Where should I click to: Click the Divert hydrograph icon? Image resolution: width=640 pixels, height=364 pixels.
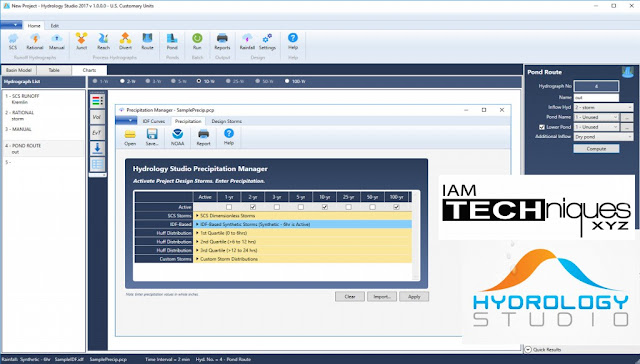[125, 42]
